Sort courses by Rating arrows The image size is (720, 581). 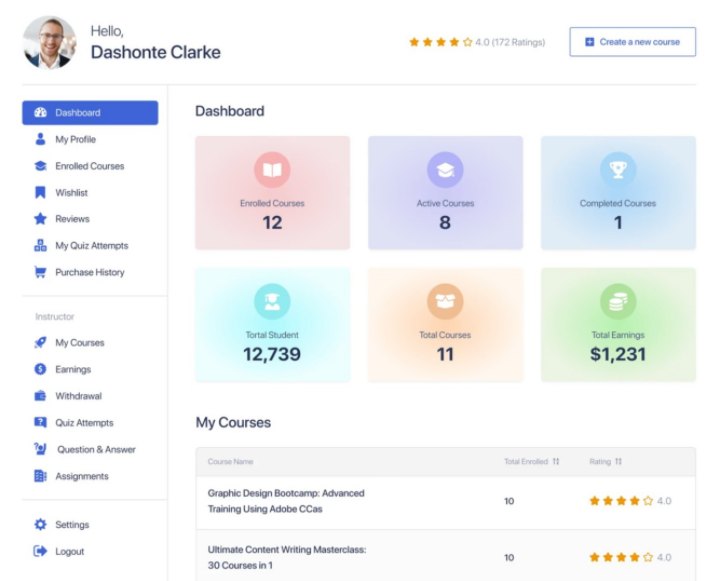click(618, 462)
